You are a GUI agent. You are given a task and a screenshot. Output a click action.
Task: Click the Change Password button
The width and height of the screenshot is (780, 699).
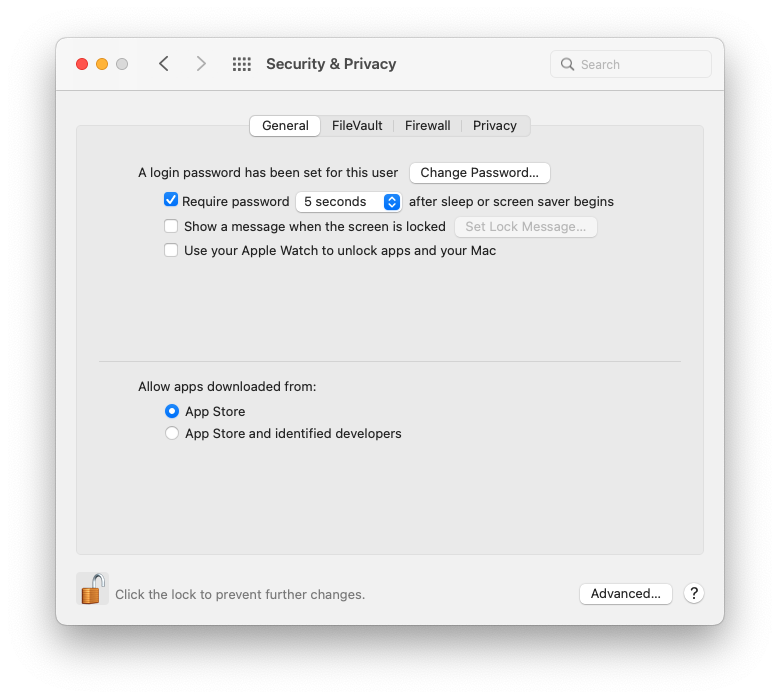pyautogui.click(x=479, y=172)
